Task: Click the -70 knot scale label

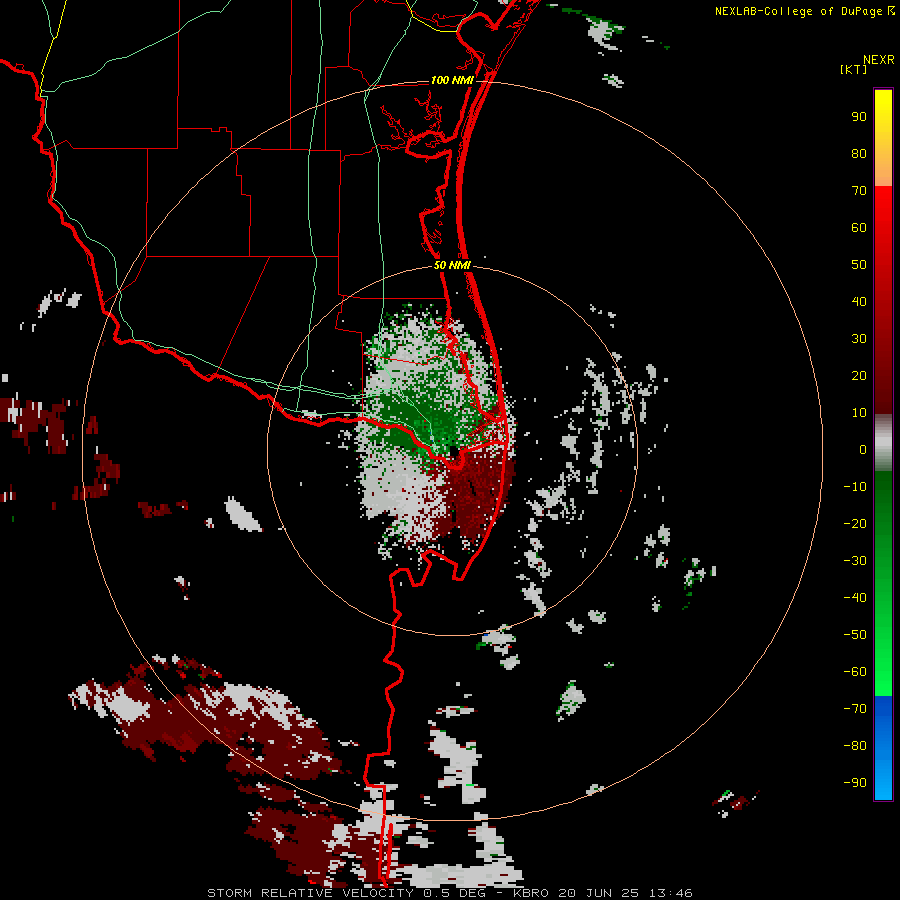Action: 855,708
